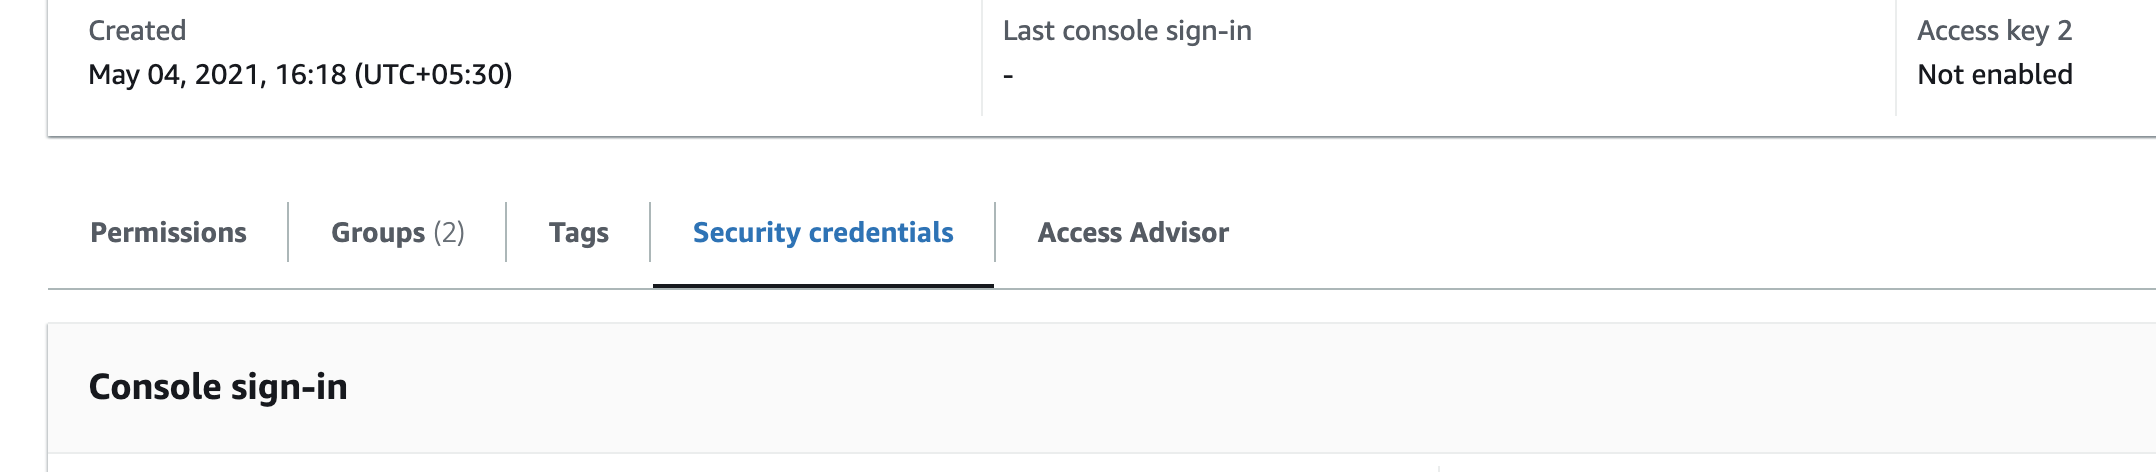Go to the Access Advisor tab

pyautogui.click(x=1133, y=232)
